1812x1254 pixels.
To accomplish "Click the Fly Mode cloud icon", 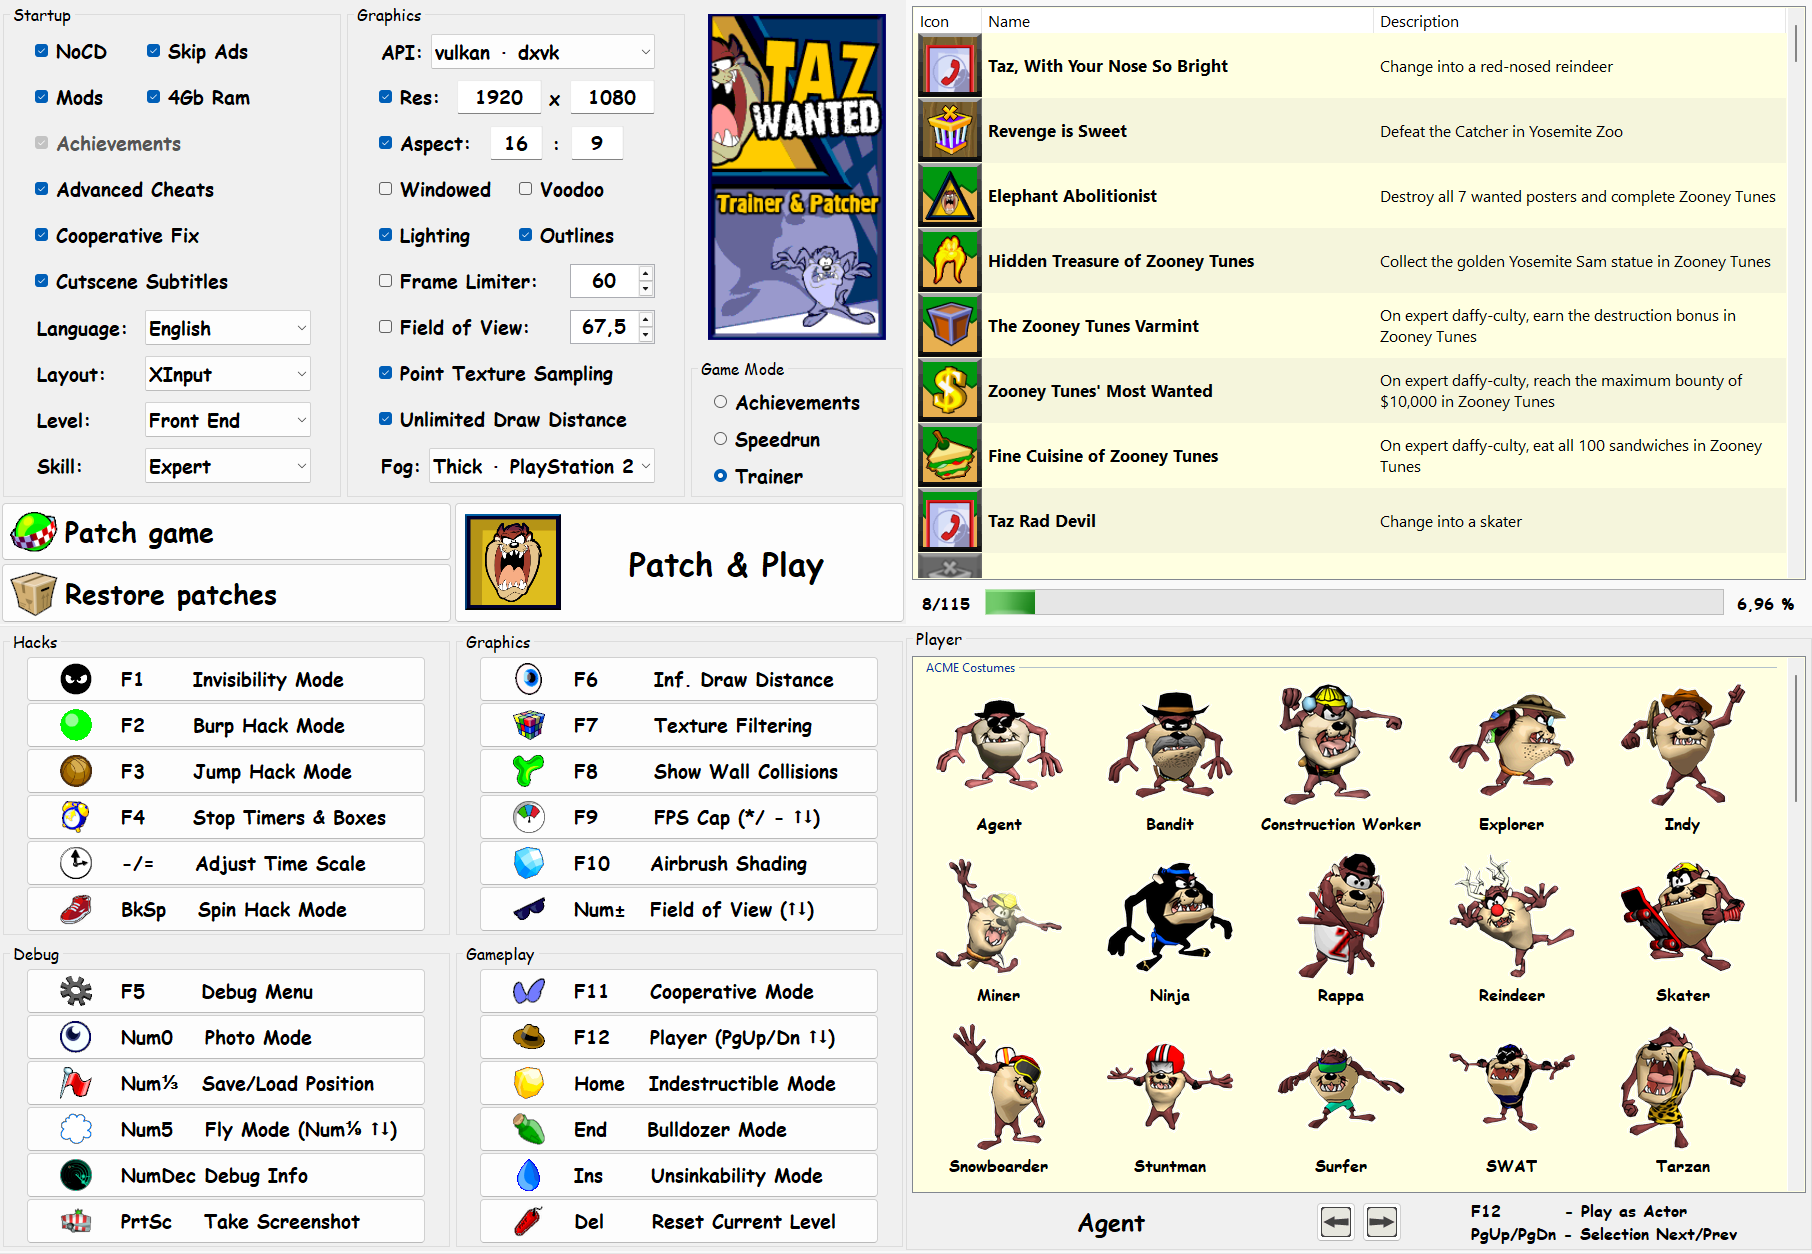I will (x=76, y=1130).
